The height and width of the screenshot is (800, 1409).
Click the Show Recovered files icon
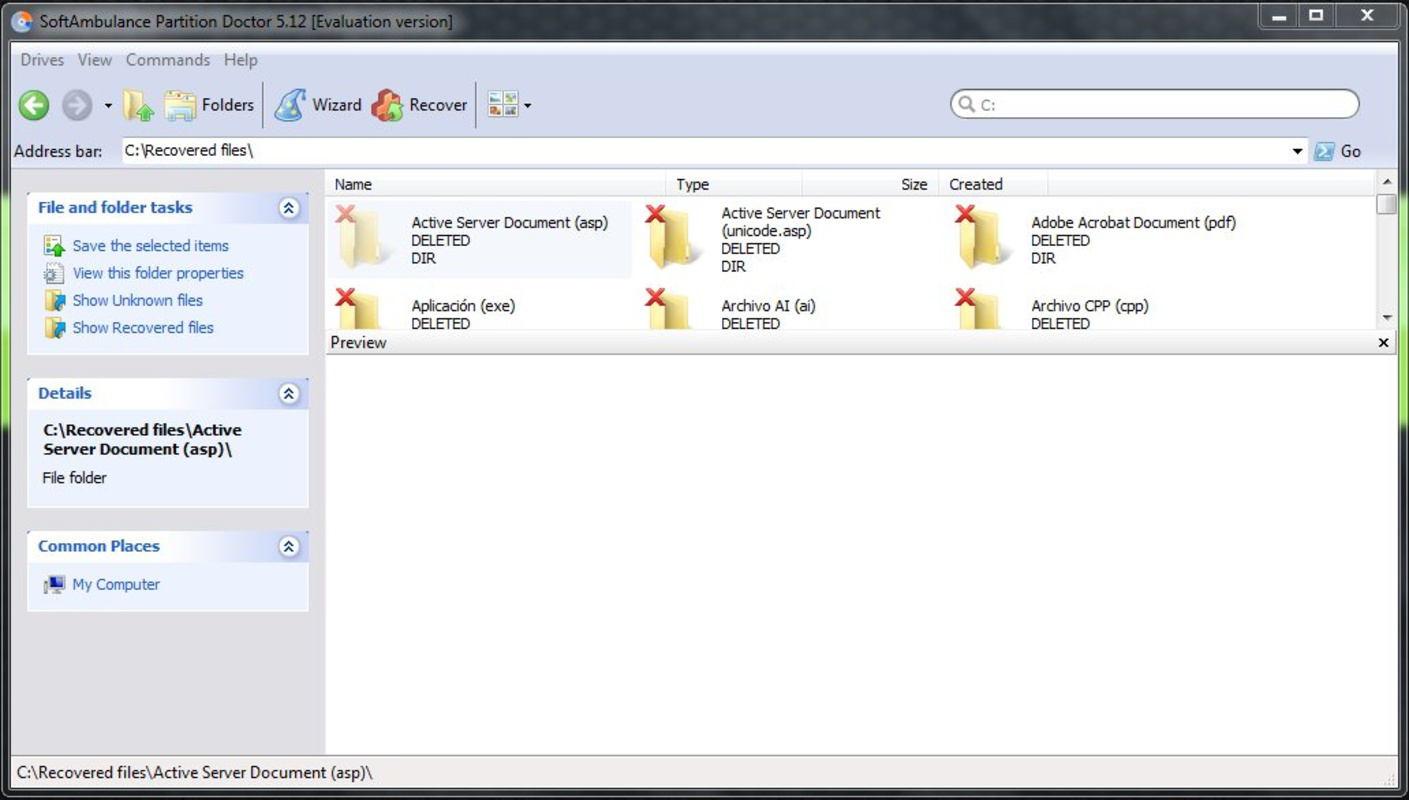(54, 328)
